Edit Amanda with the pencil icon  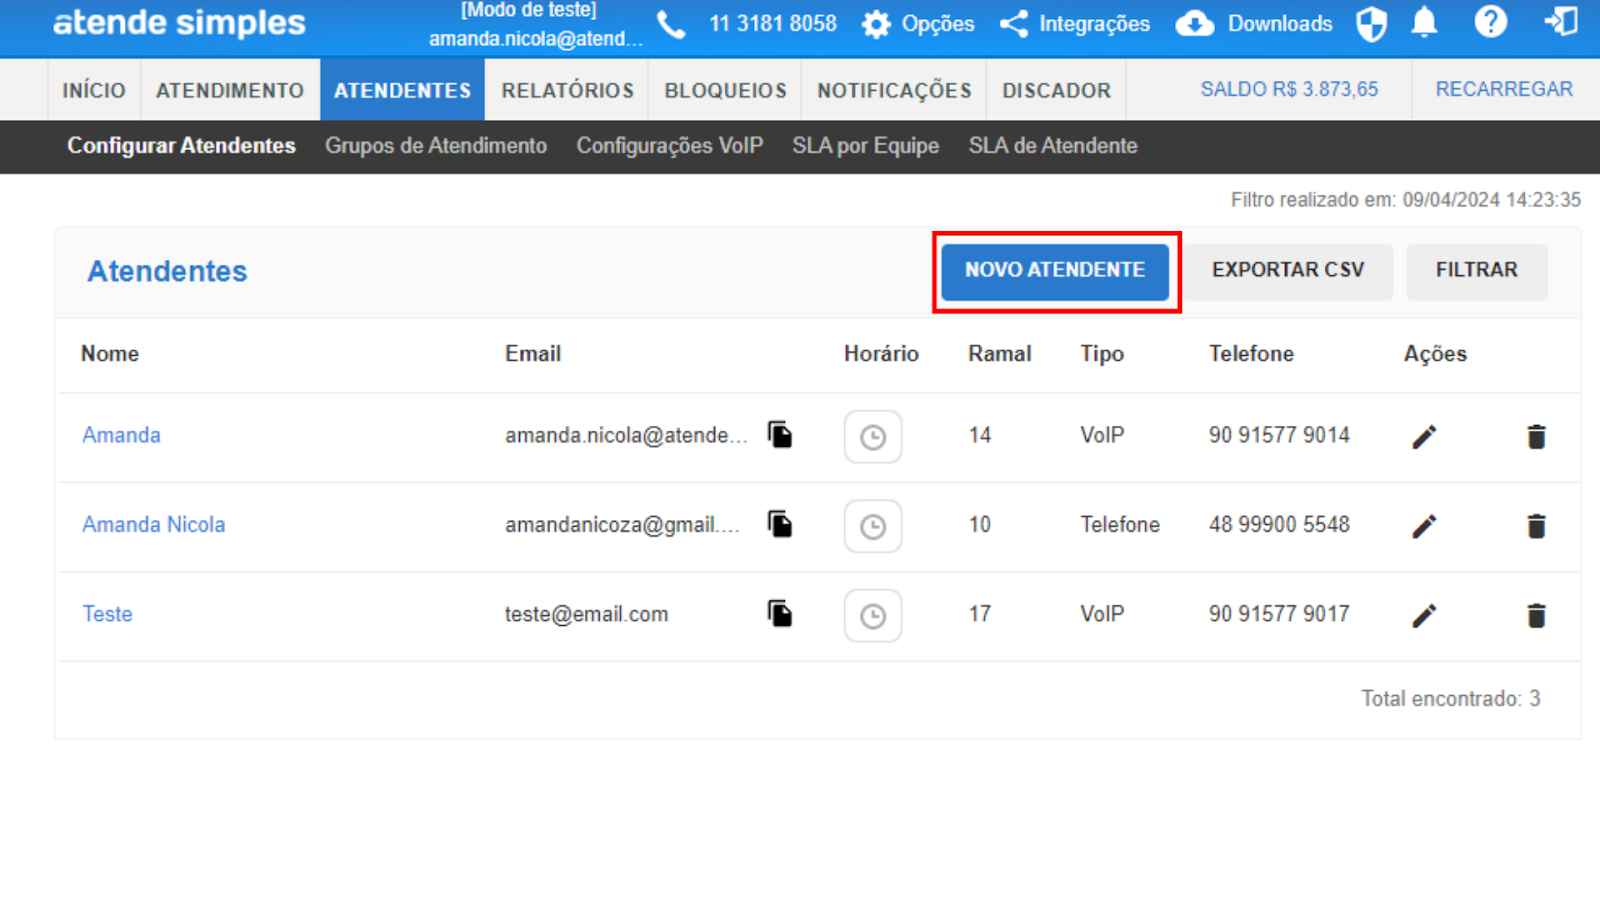1424,437
